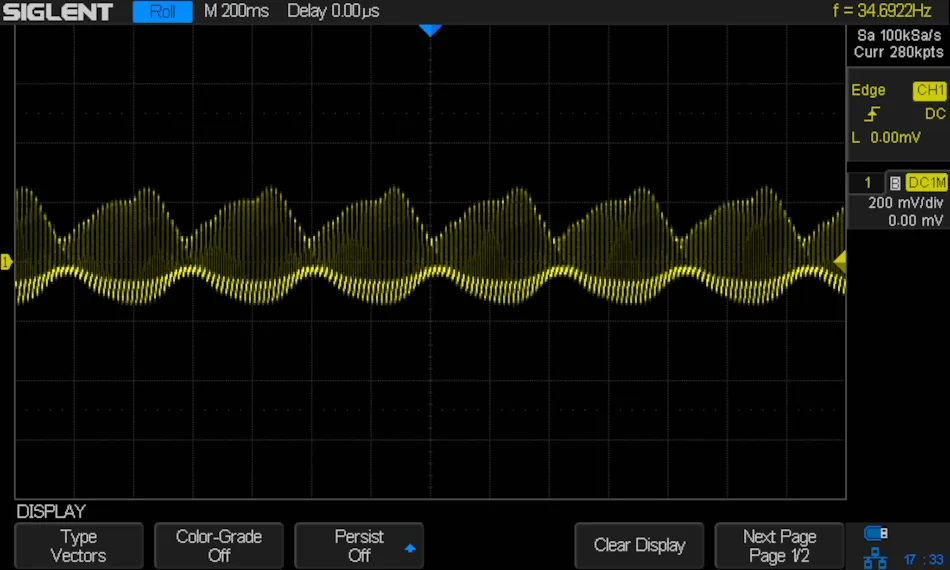The width and height of the screenshot is (950, 570).
Task: Click the Curr 280kpts memory depth text
Action: [899, 52]
